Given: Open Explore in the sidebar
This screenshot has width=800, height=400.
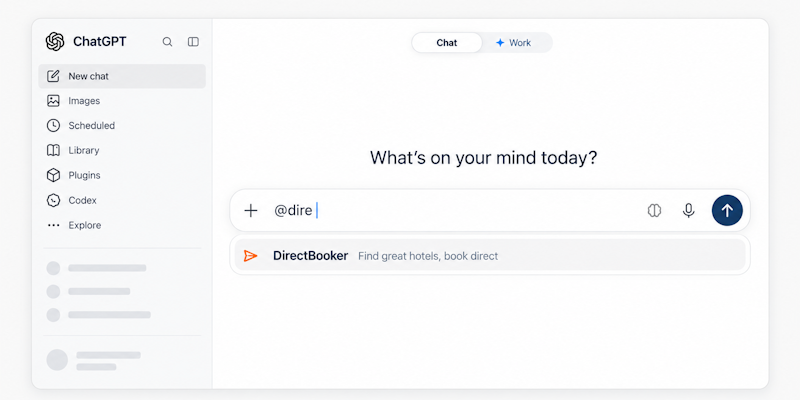Looking at the screenshot, I should 122,225.
